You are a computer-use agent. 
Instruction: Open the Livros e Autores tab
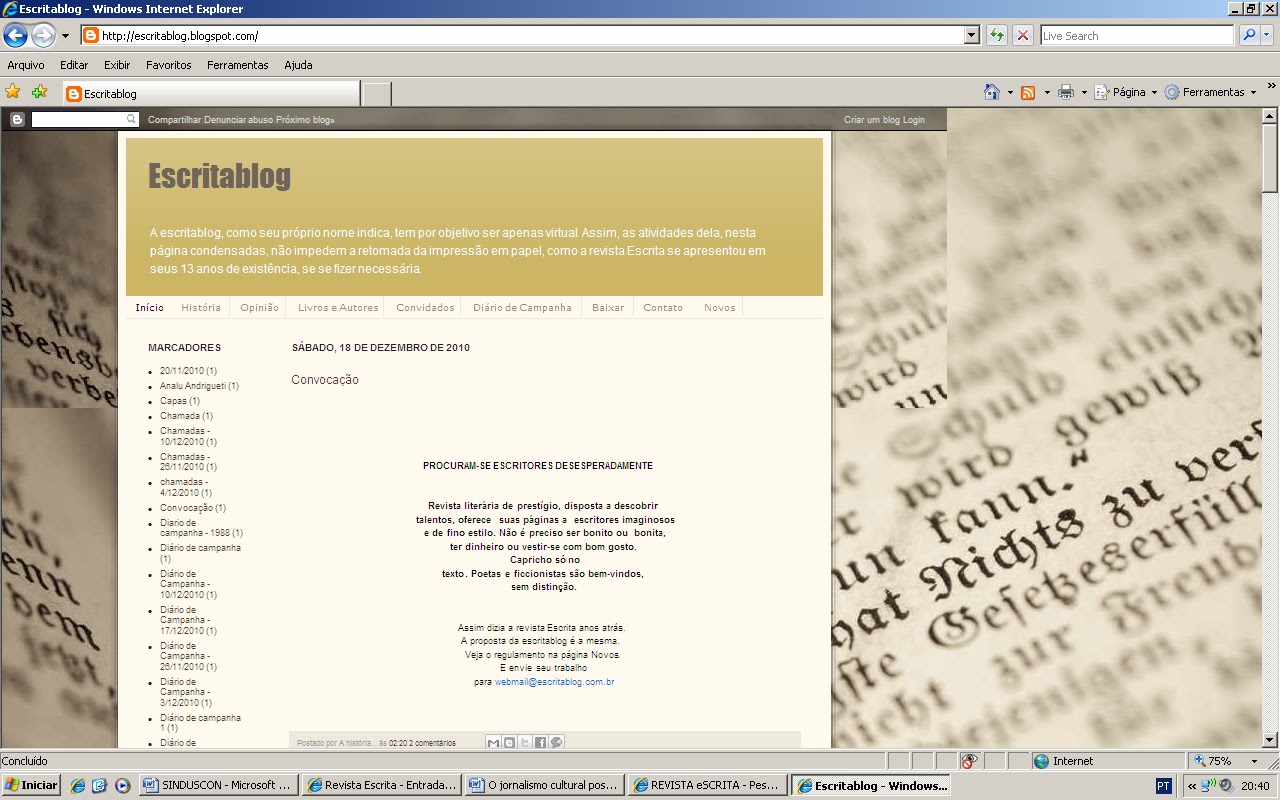(x=338, y=307)
